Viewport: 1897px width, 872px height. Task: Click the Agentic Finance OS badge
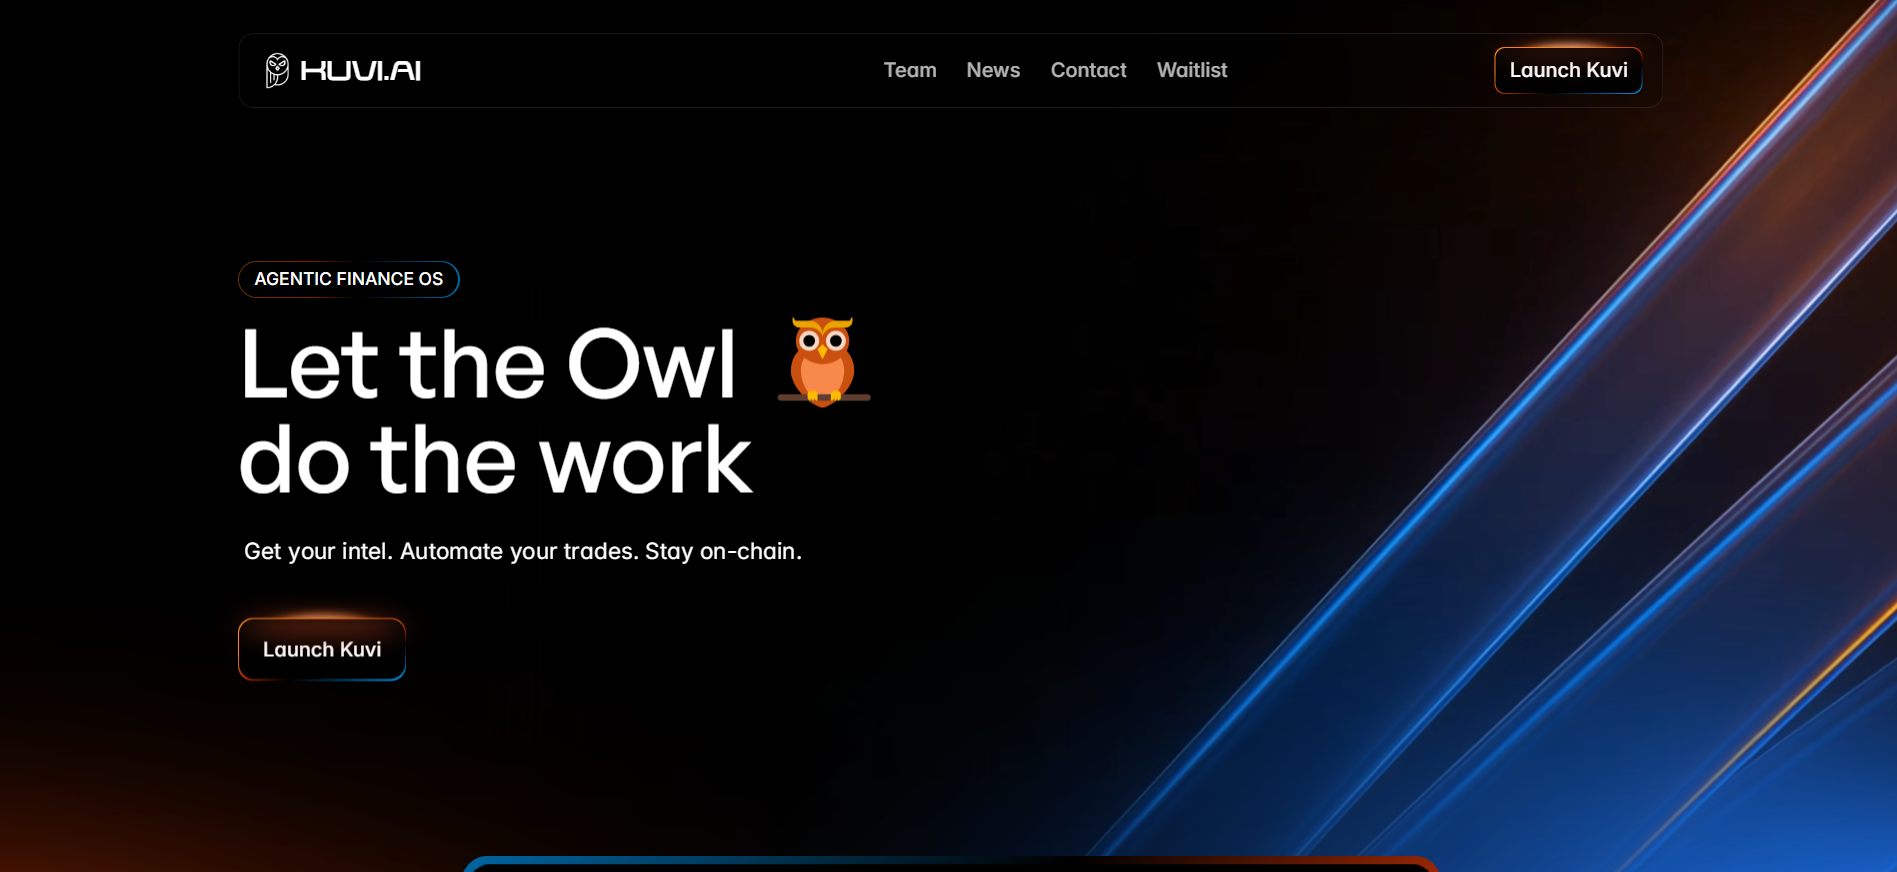pos(349,279)
